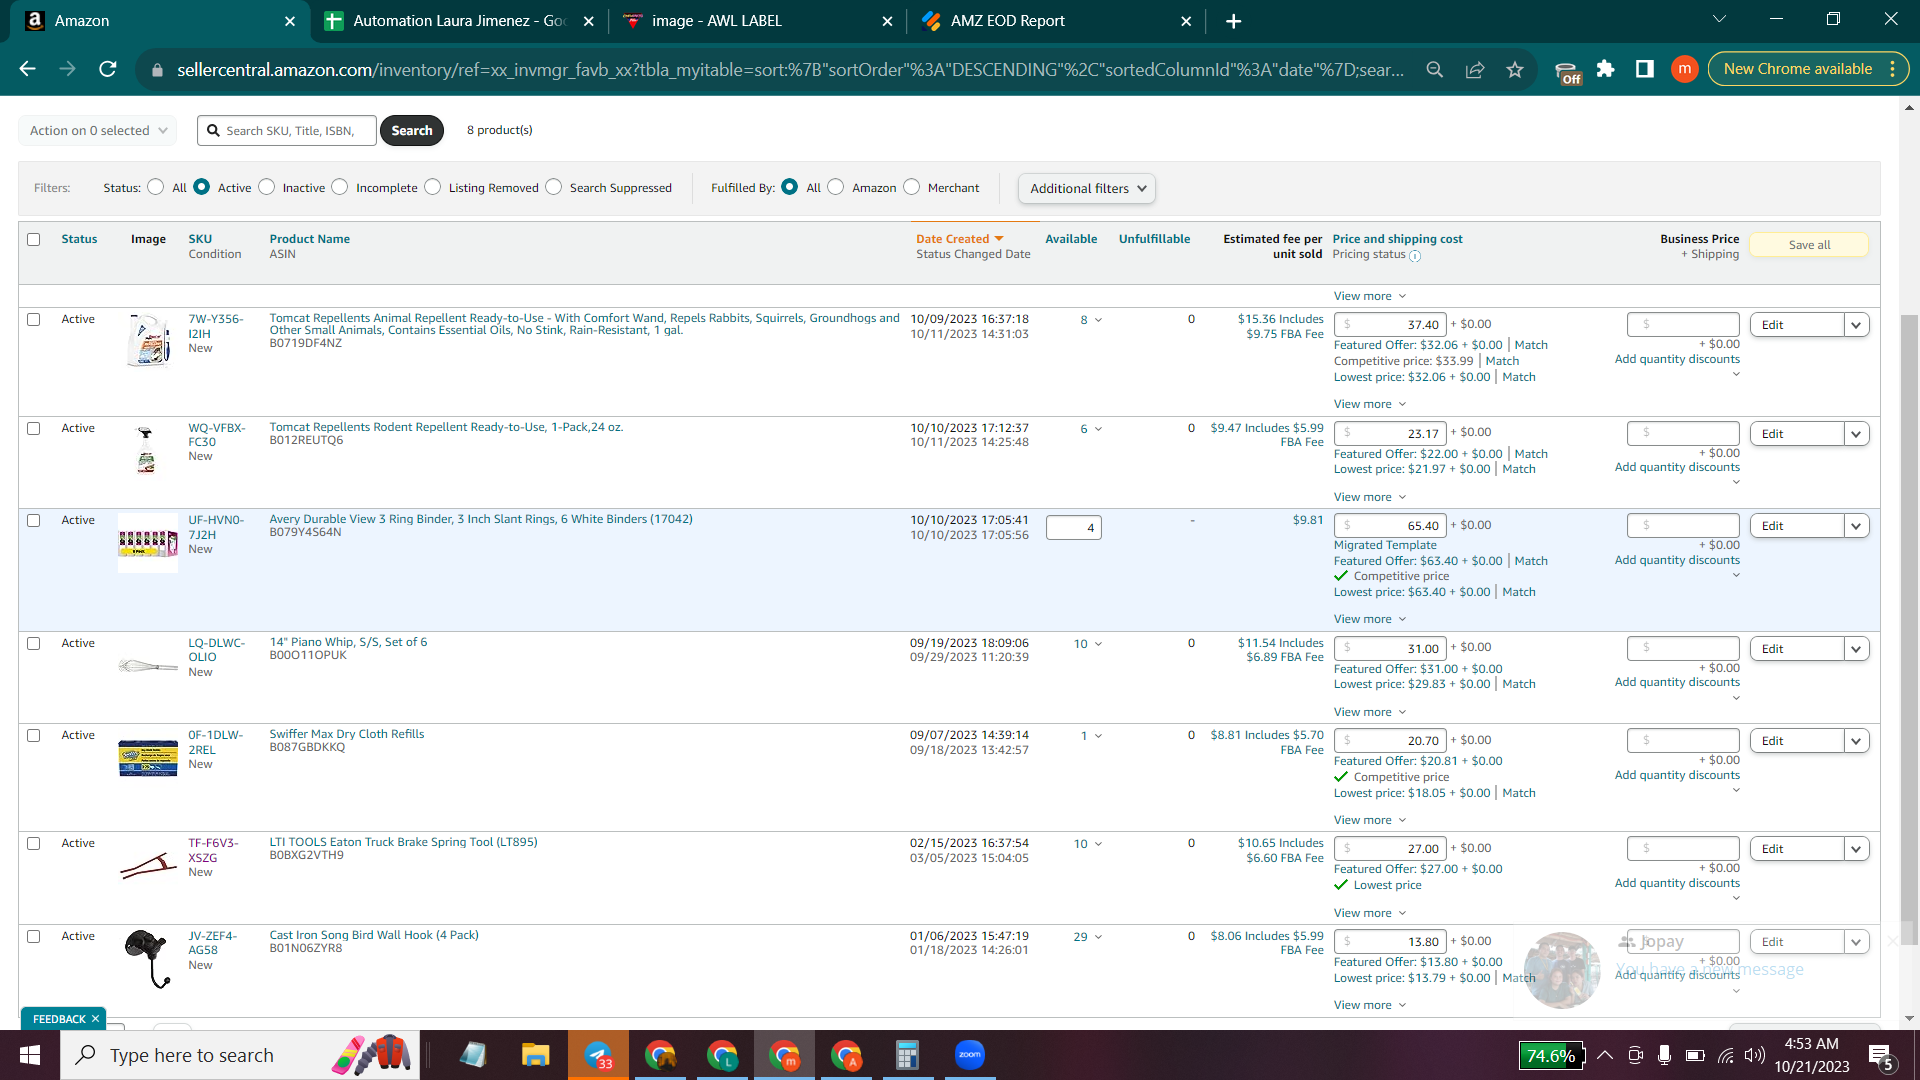Click the Date Created sort arrow
This screenshot has height=1080, width=1920.
click(998, 239)
